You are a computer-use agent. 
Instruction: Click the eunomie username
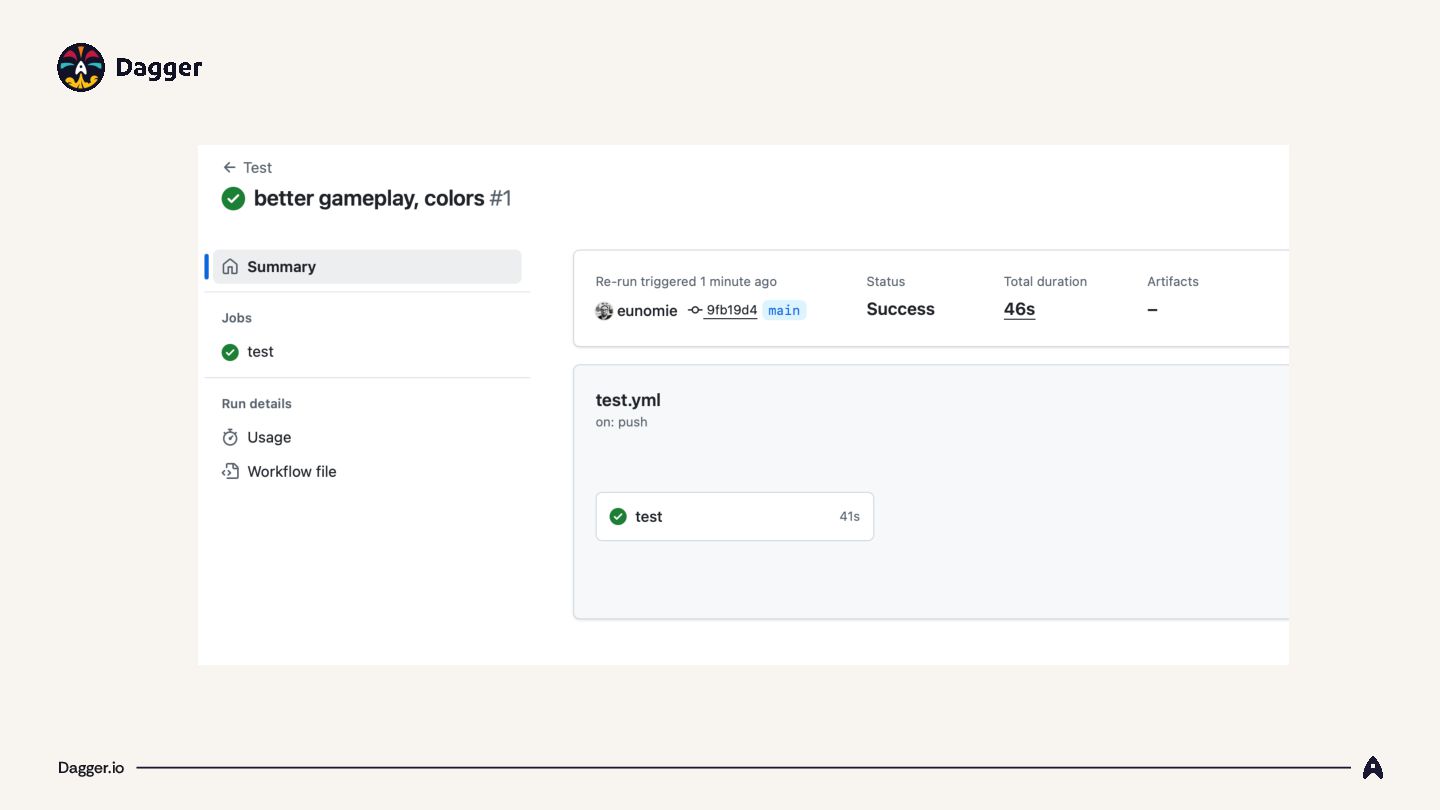[x=647, y=311]
